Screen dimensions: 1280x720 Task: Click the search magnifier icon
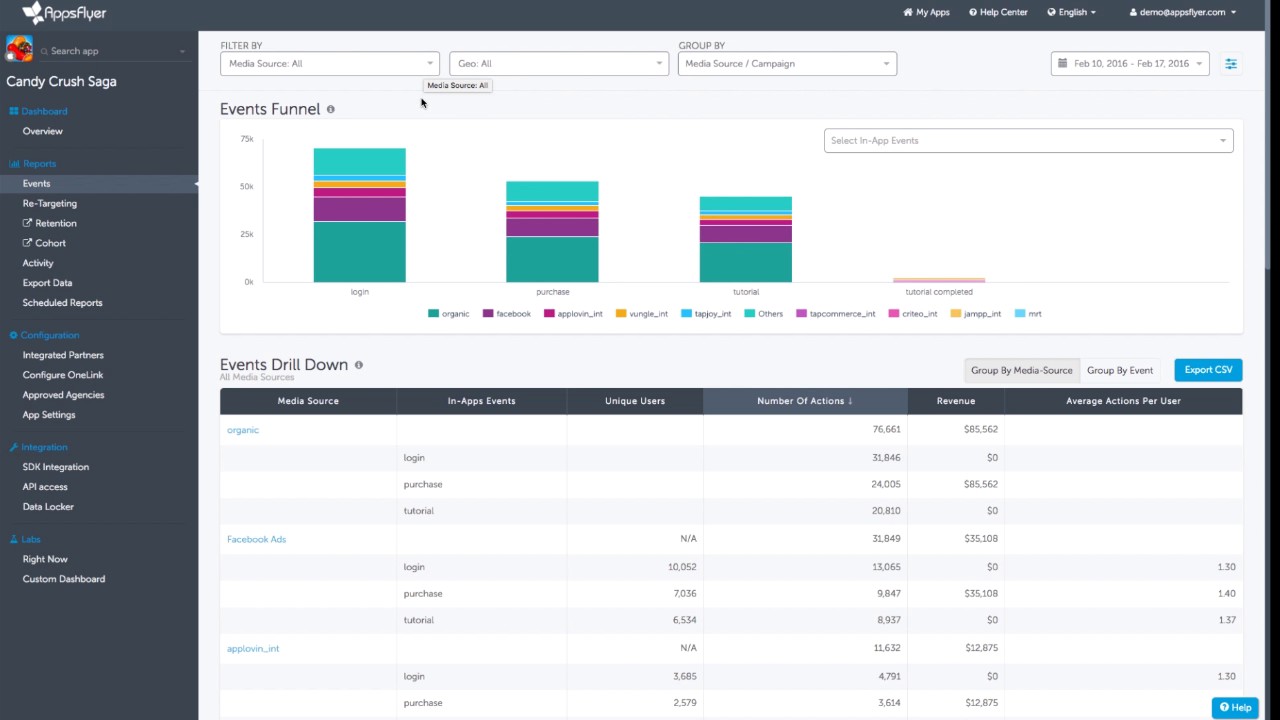tap(44, 51)
